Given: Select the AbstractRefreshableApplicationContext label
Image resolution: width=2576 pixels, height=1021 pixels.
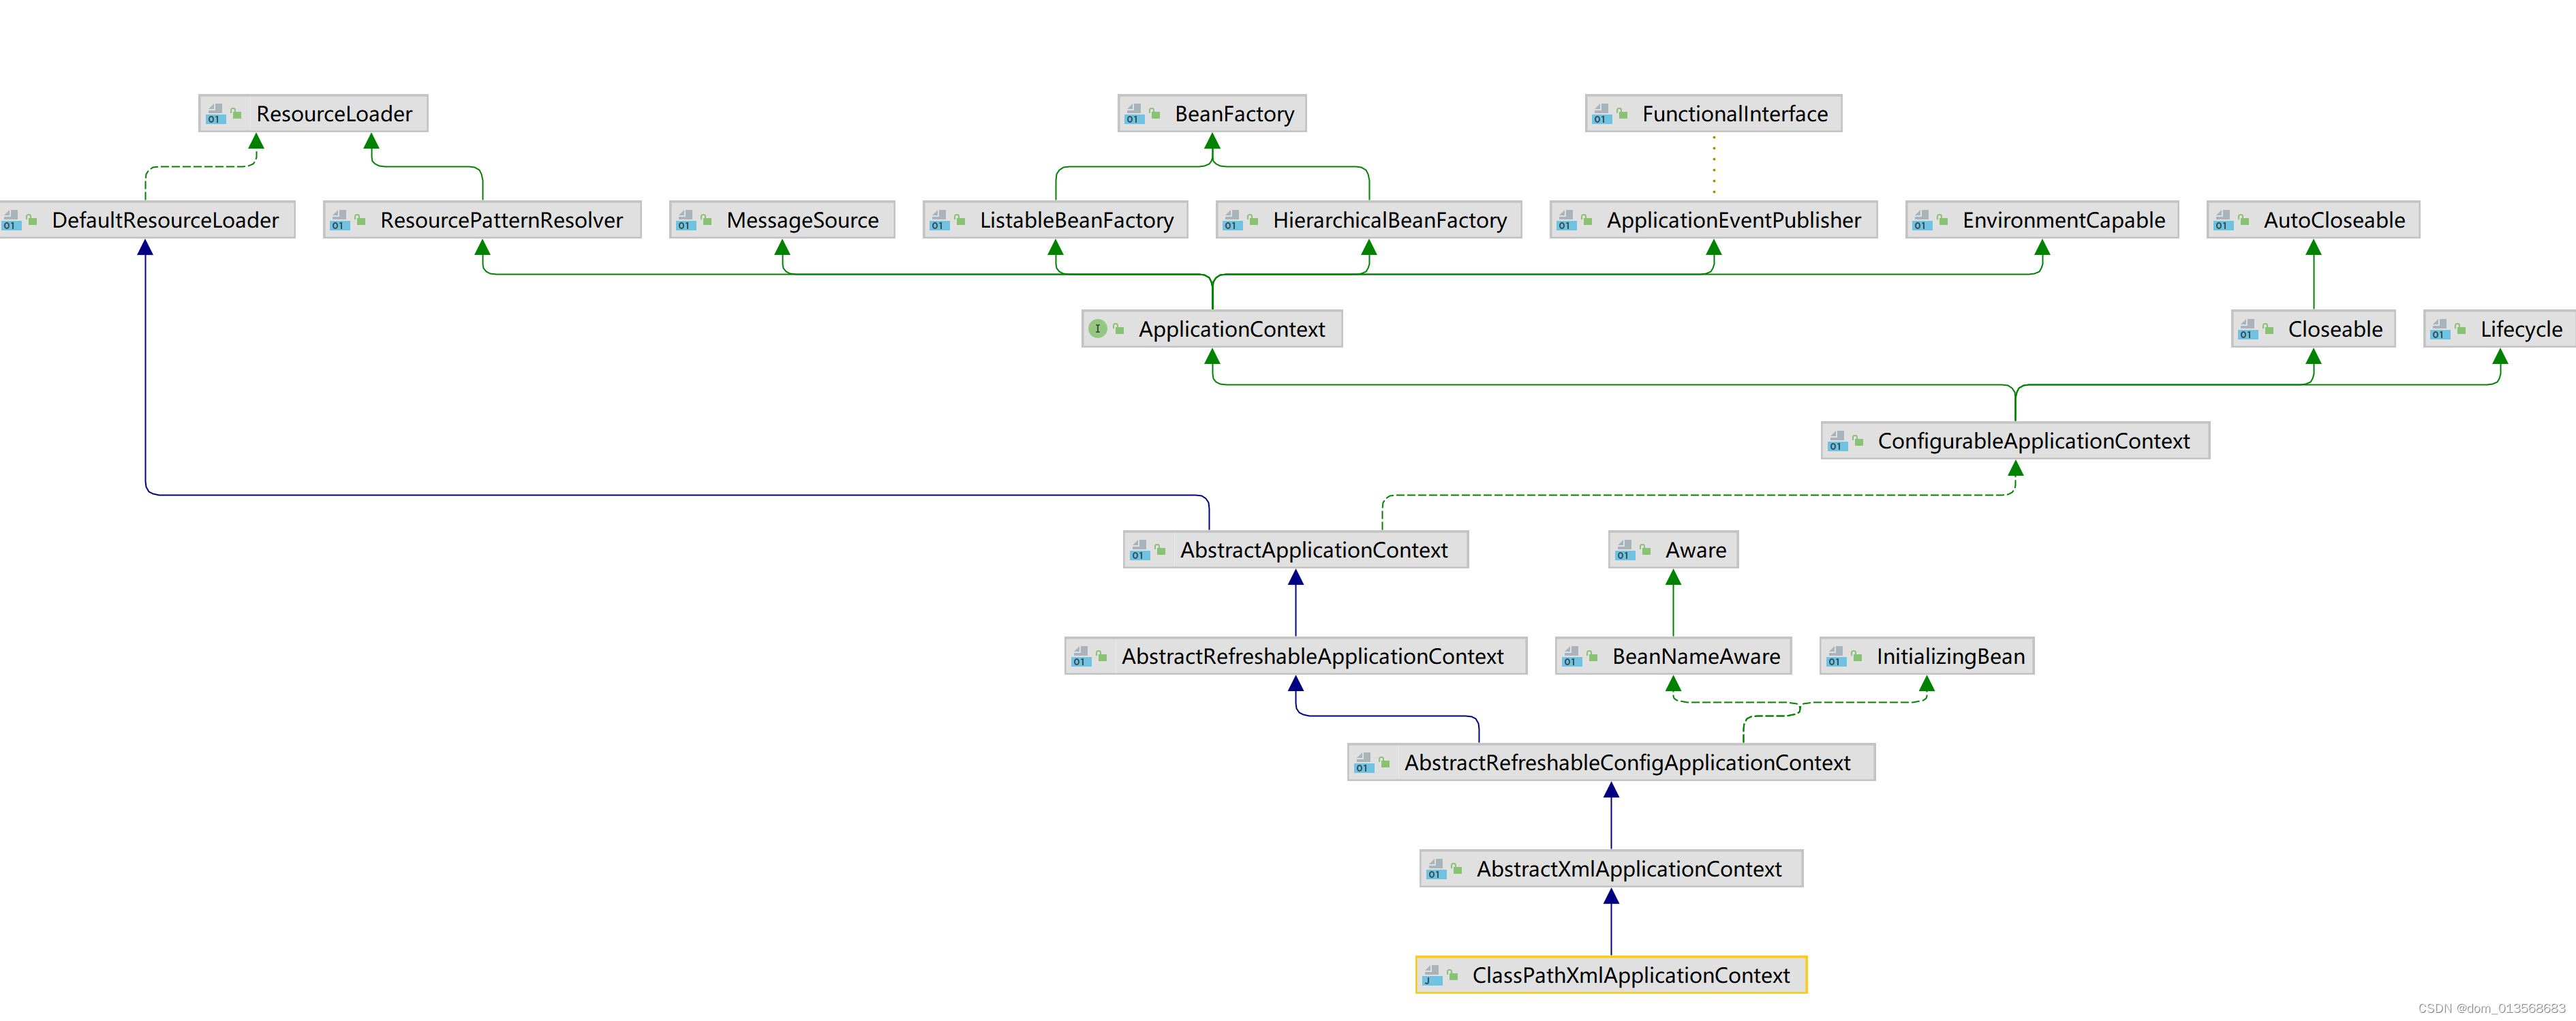Looking at the screenshot, I should tap(1312, 656).
